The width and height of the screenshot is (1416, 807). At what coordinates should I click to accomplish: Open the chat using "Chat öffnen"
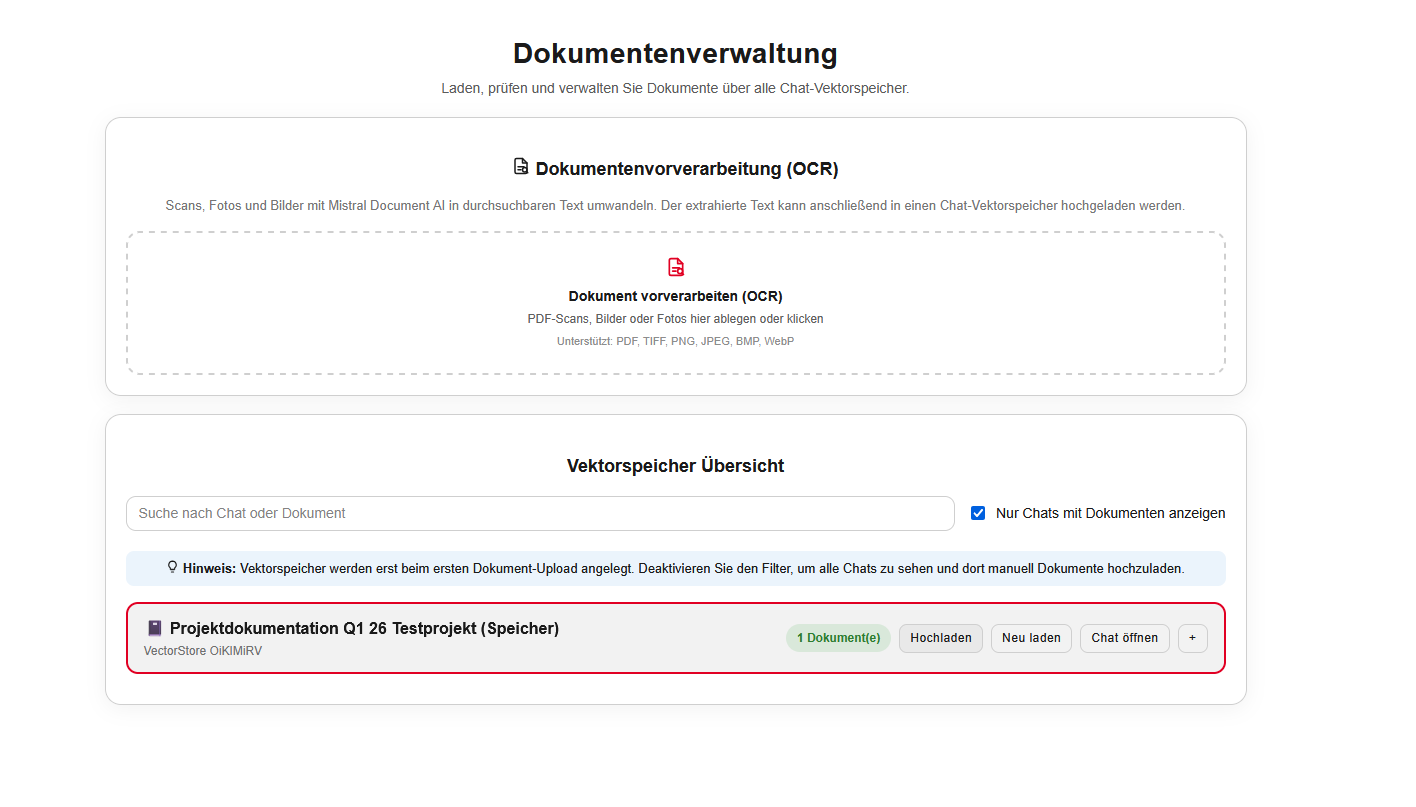tap(1124, 638)
